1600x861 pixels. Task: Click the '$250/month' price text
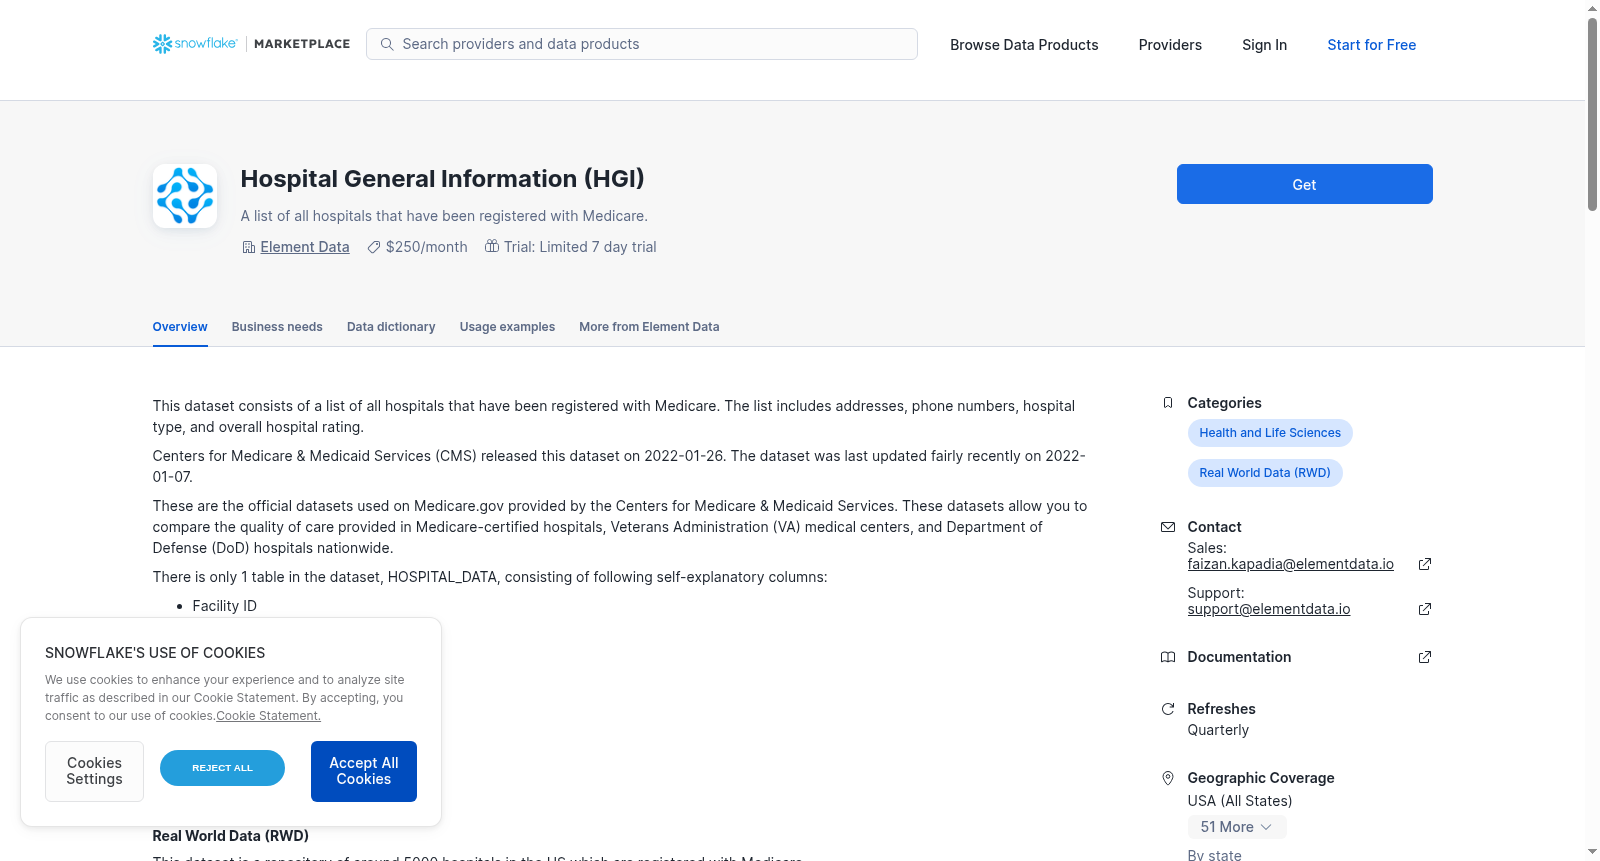tap(427, 247)
